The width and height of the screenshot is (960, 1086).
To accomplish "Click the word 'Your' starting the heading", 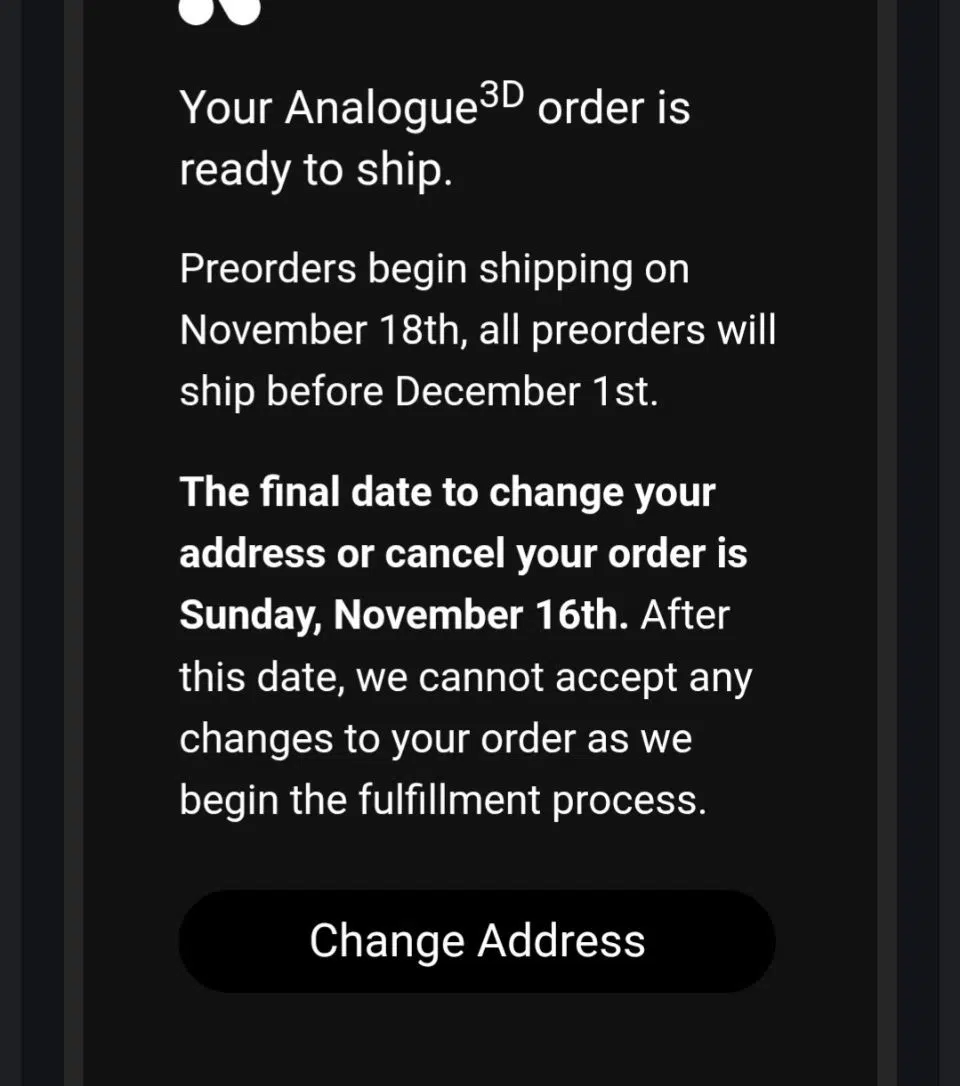I will tap(226, 108).
